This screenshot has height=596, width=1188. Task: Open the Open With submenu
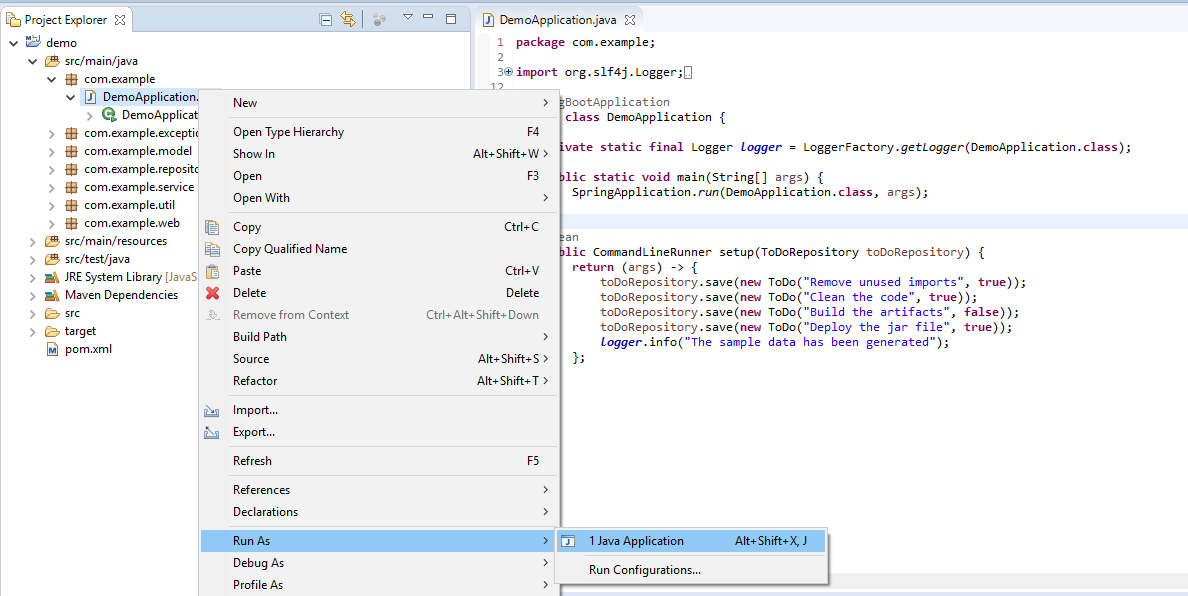click(x=379, y=198)
